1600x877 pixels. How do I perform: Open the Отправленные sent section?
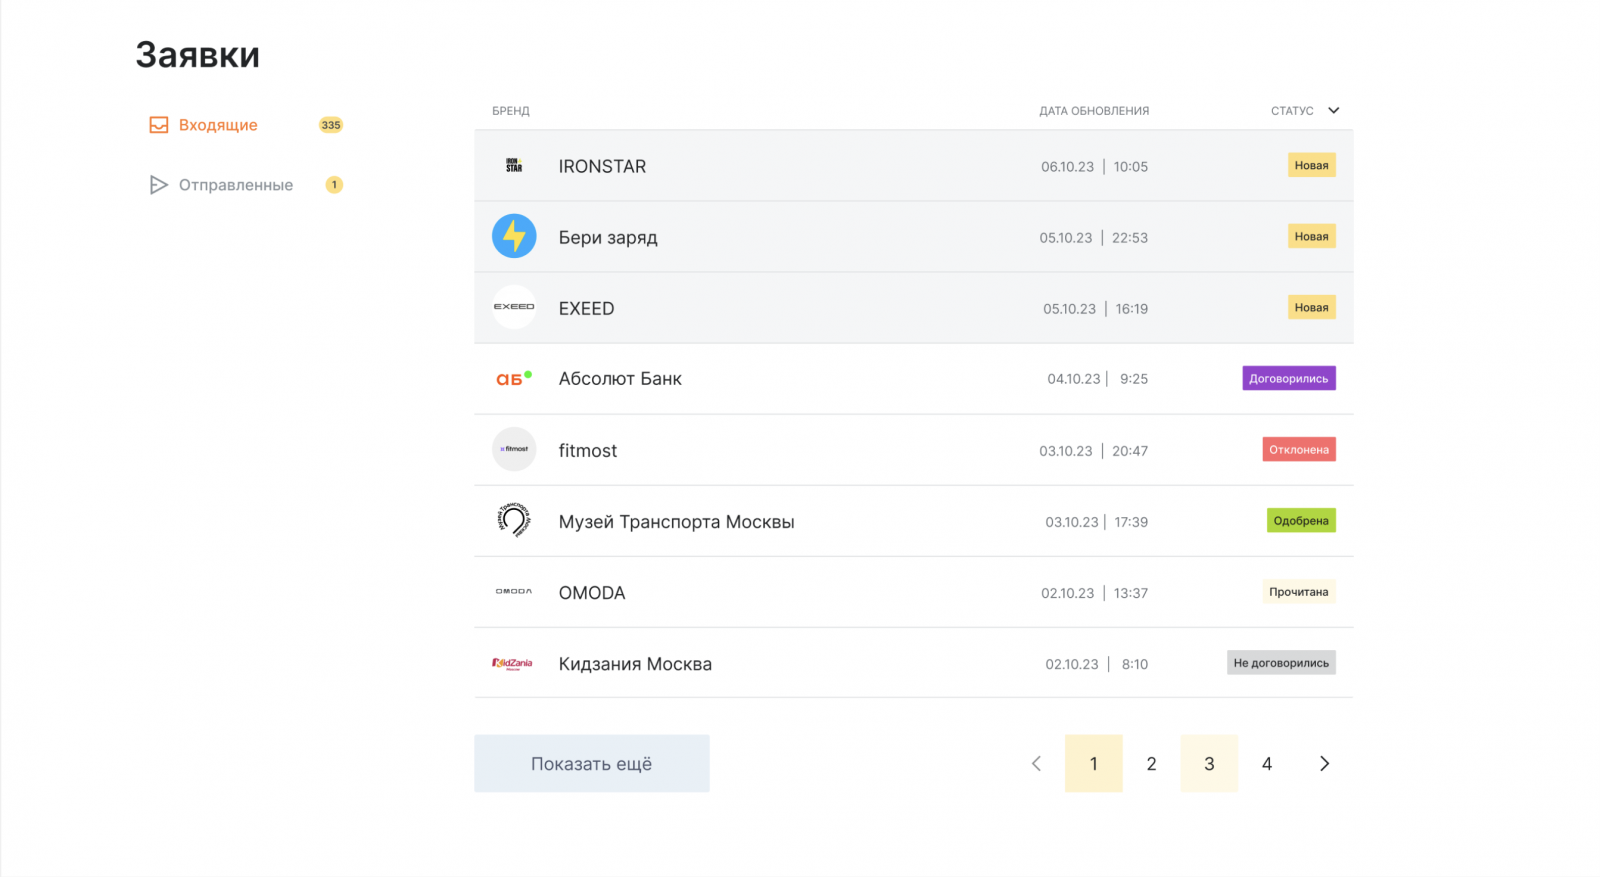click(x=235, y=185)
